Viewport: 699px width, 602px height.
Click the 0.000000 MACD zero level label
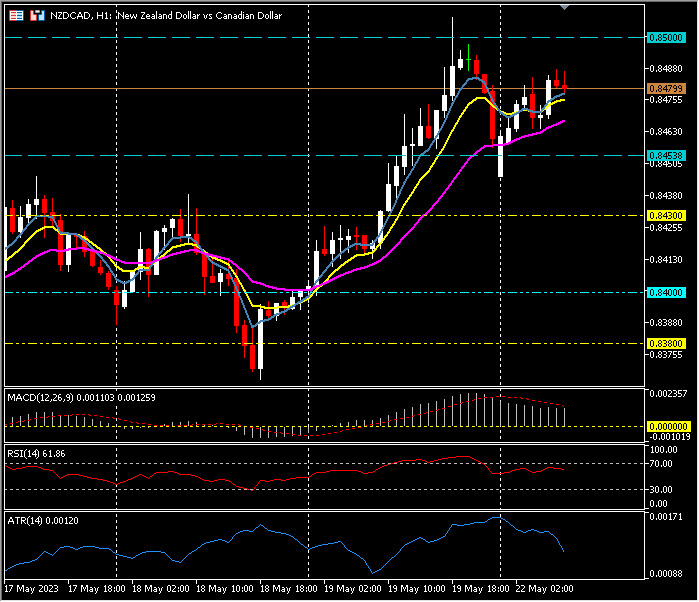coord(666,426)
